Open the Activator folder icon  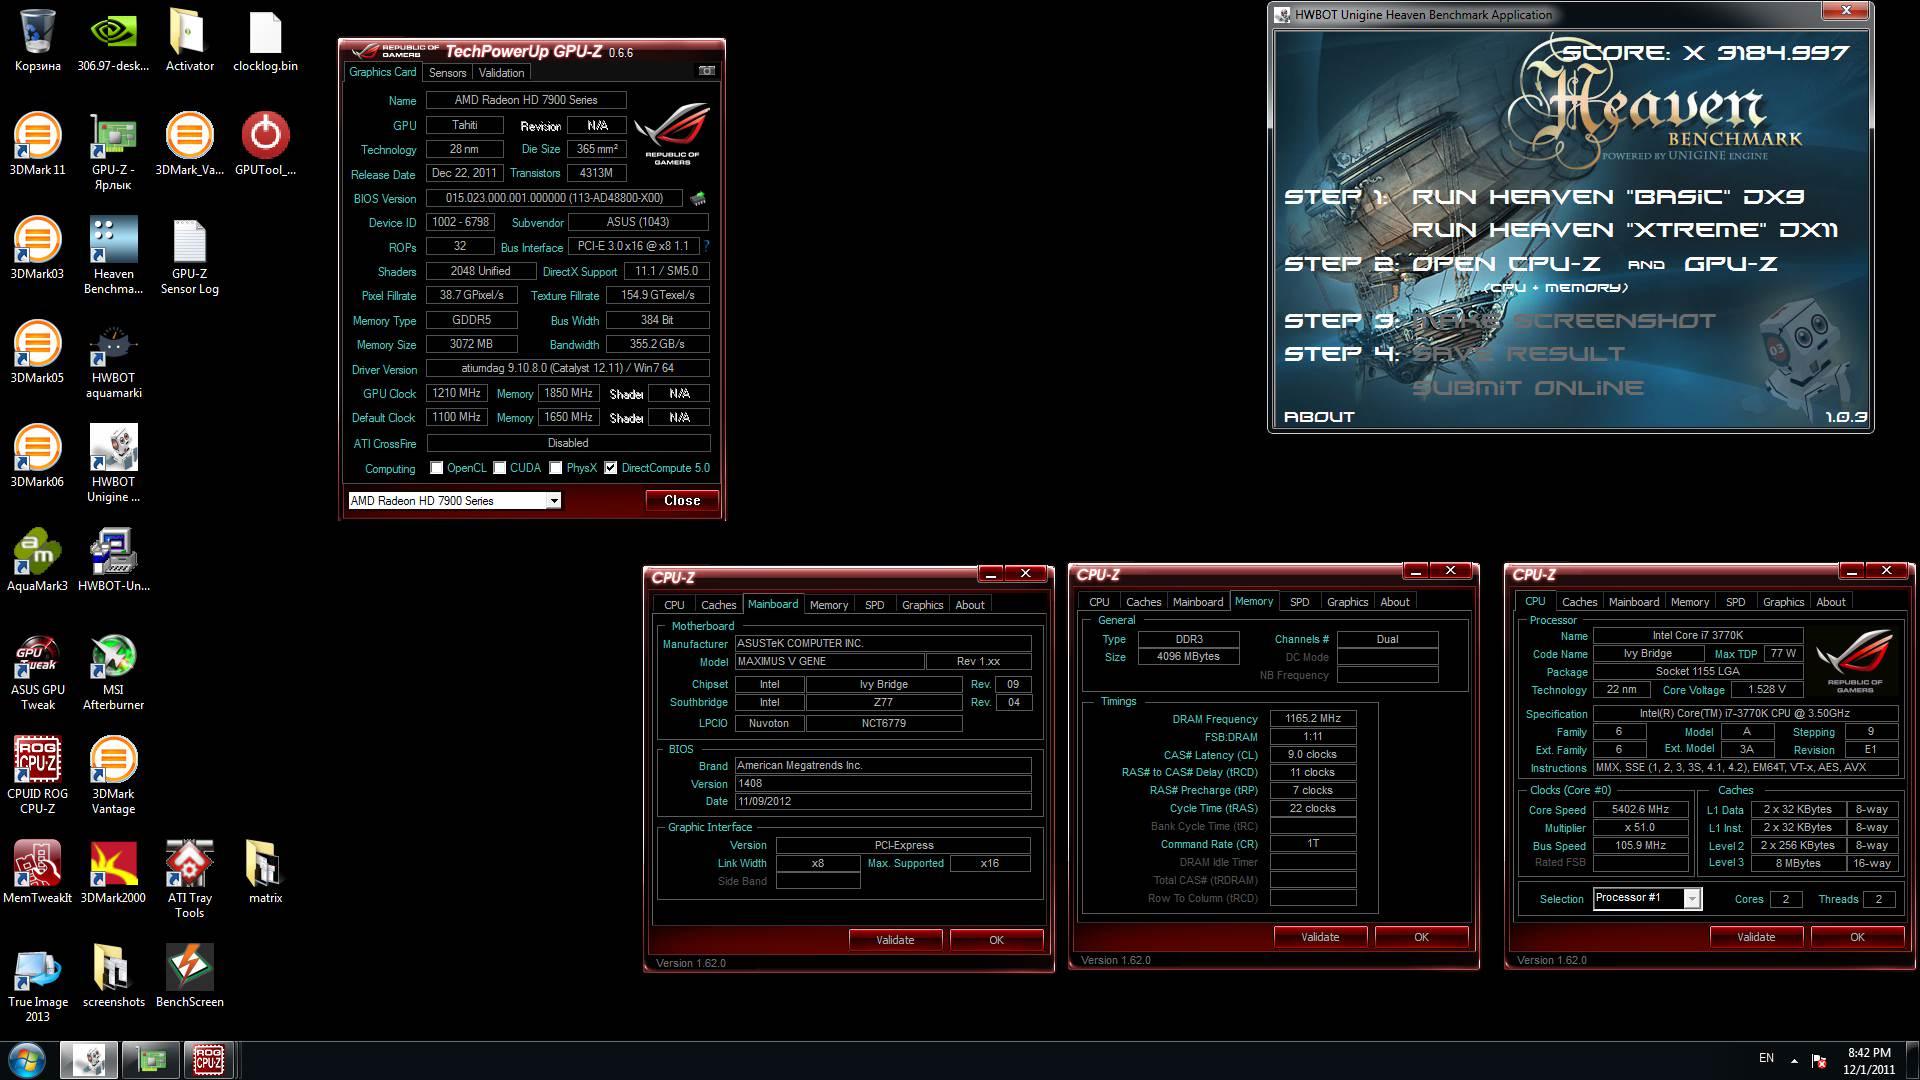pos(189,40)
